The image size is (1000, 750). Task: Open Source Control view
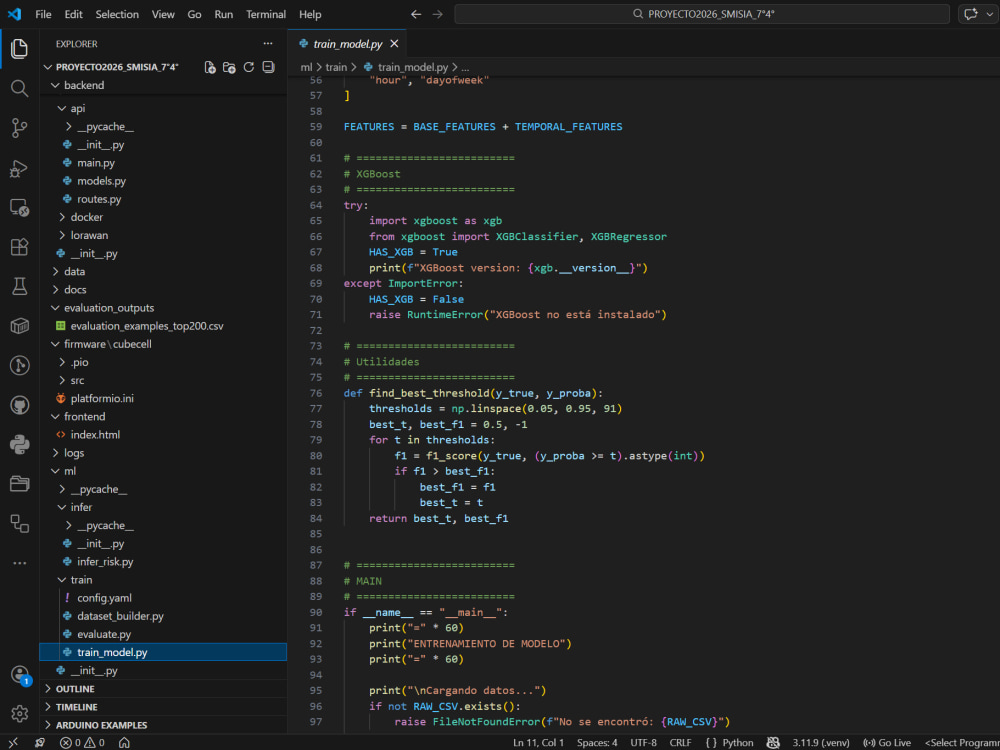[19, 128]
